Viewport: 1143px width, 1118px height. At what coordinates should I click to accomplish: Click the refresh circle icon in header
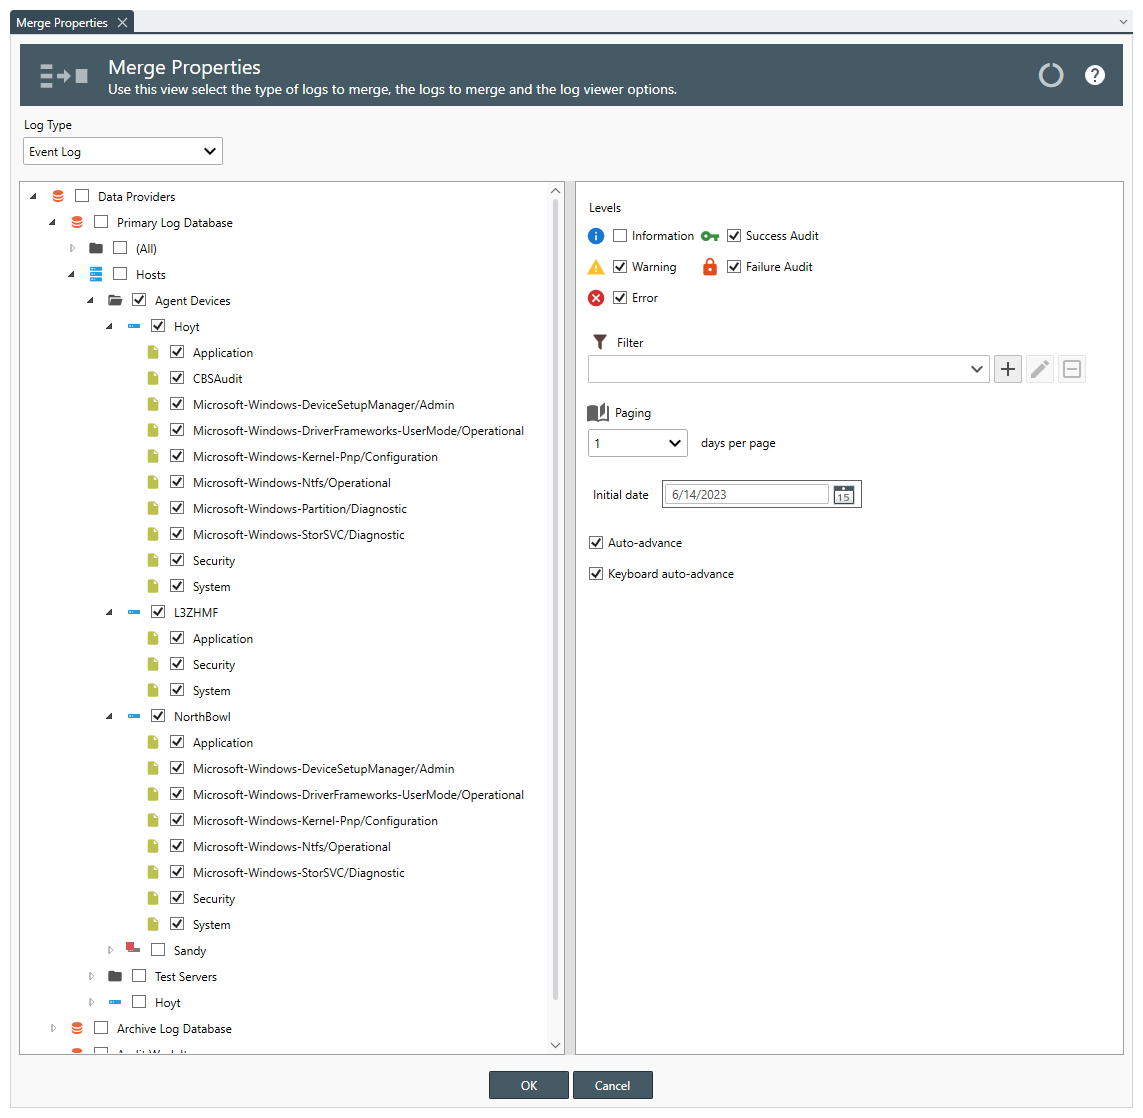coord(1051,75)
